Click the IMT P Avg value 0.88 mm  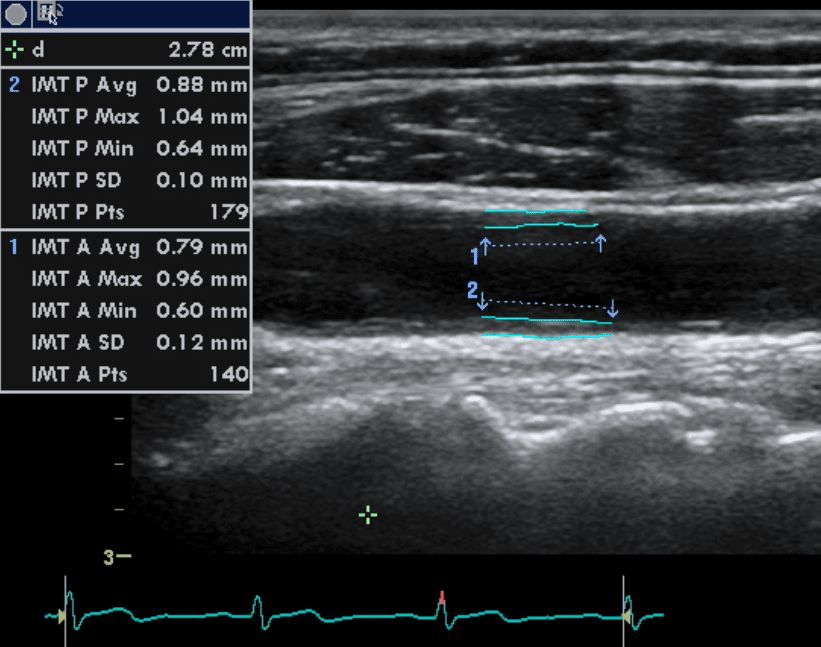click(x=202, y=85)
